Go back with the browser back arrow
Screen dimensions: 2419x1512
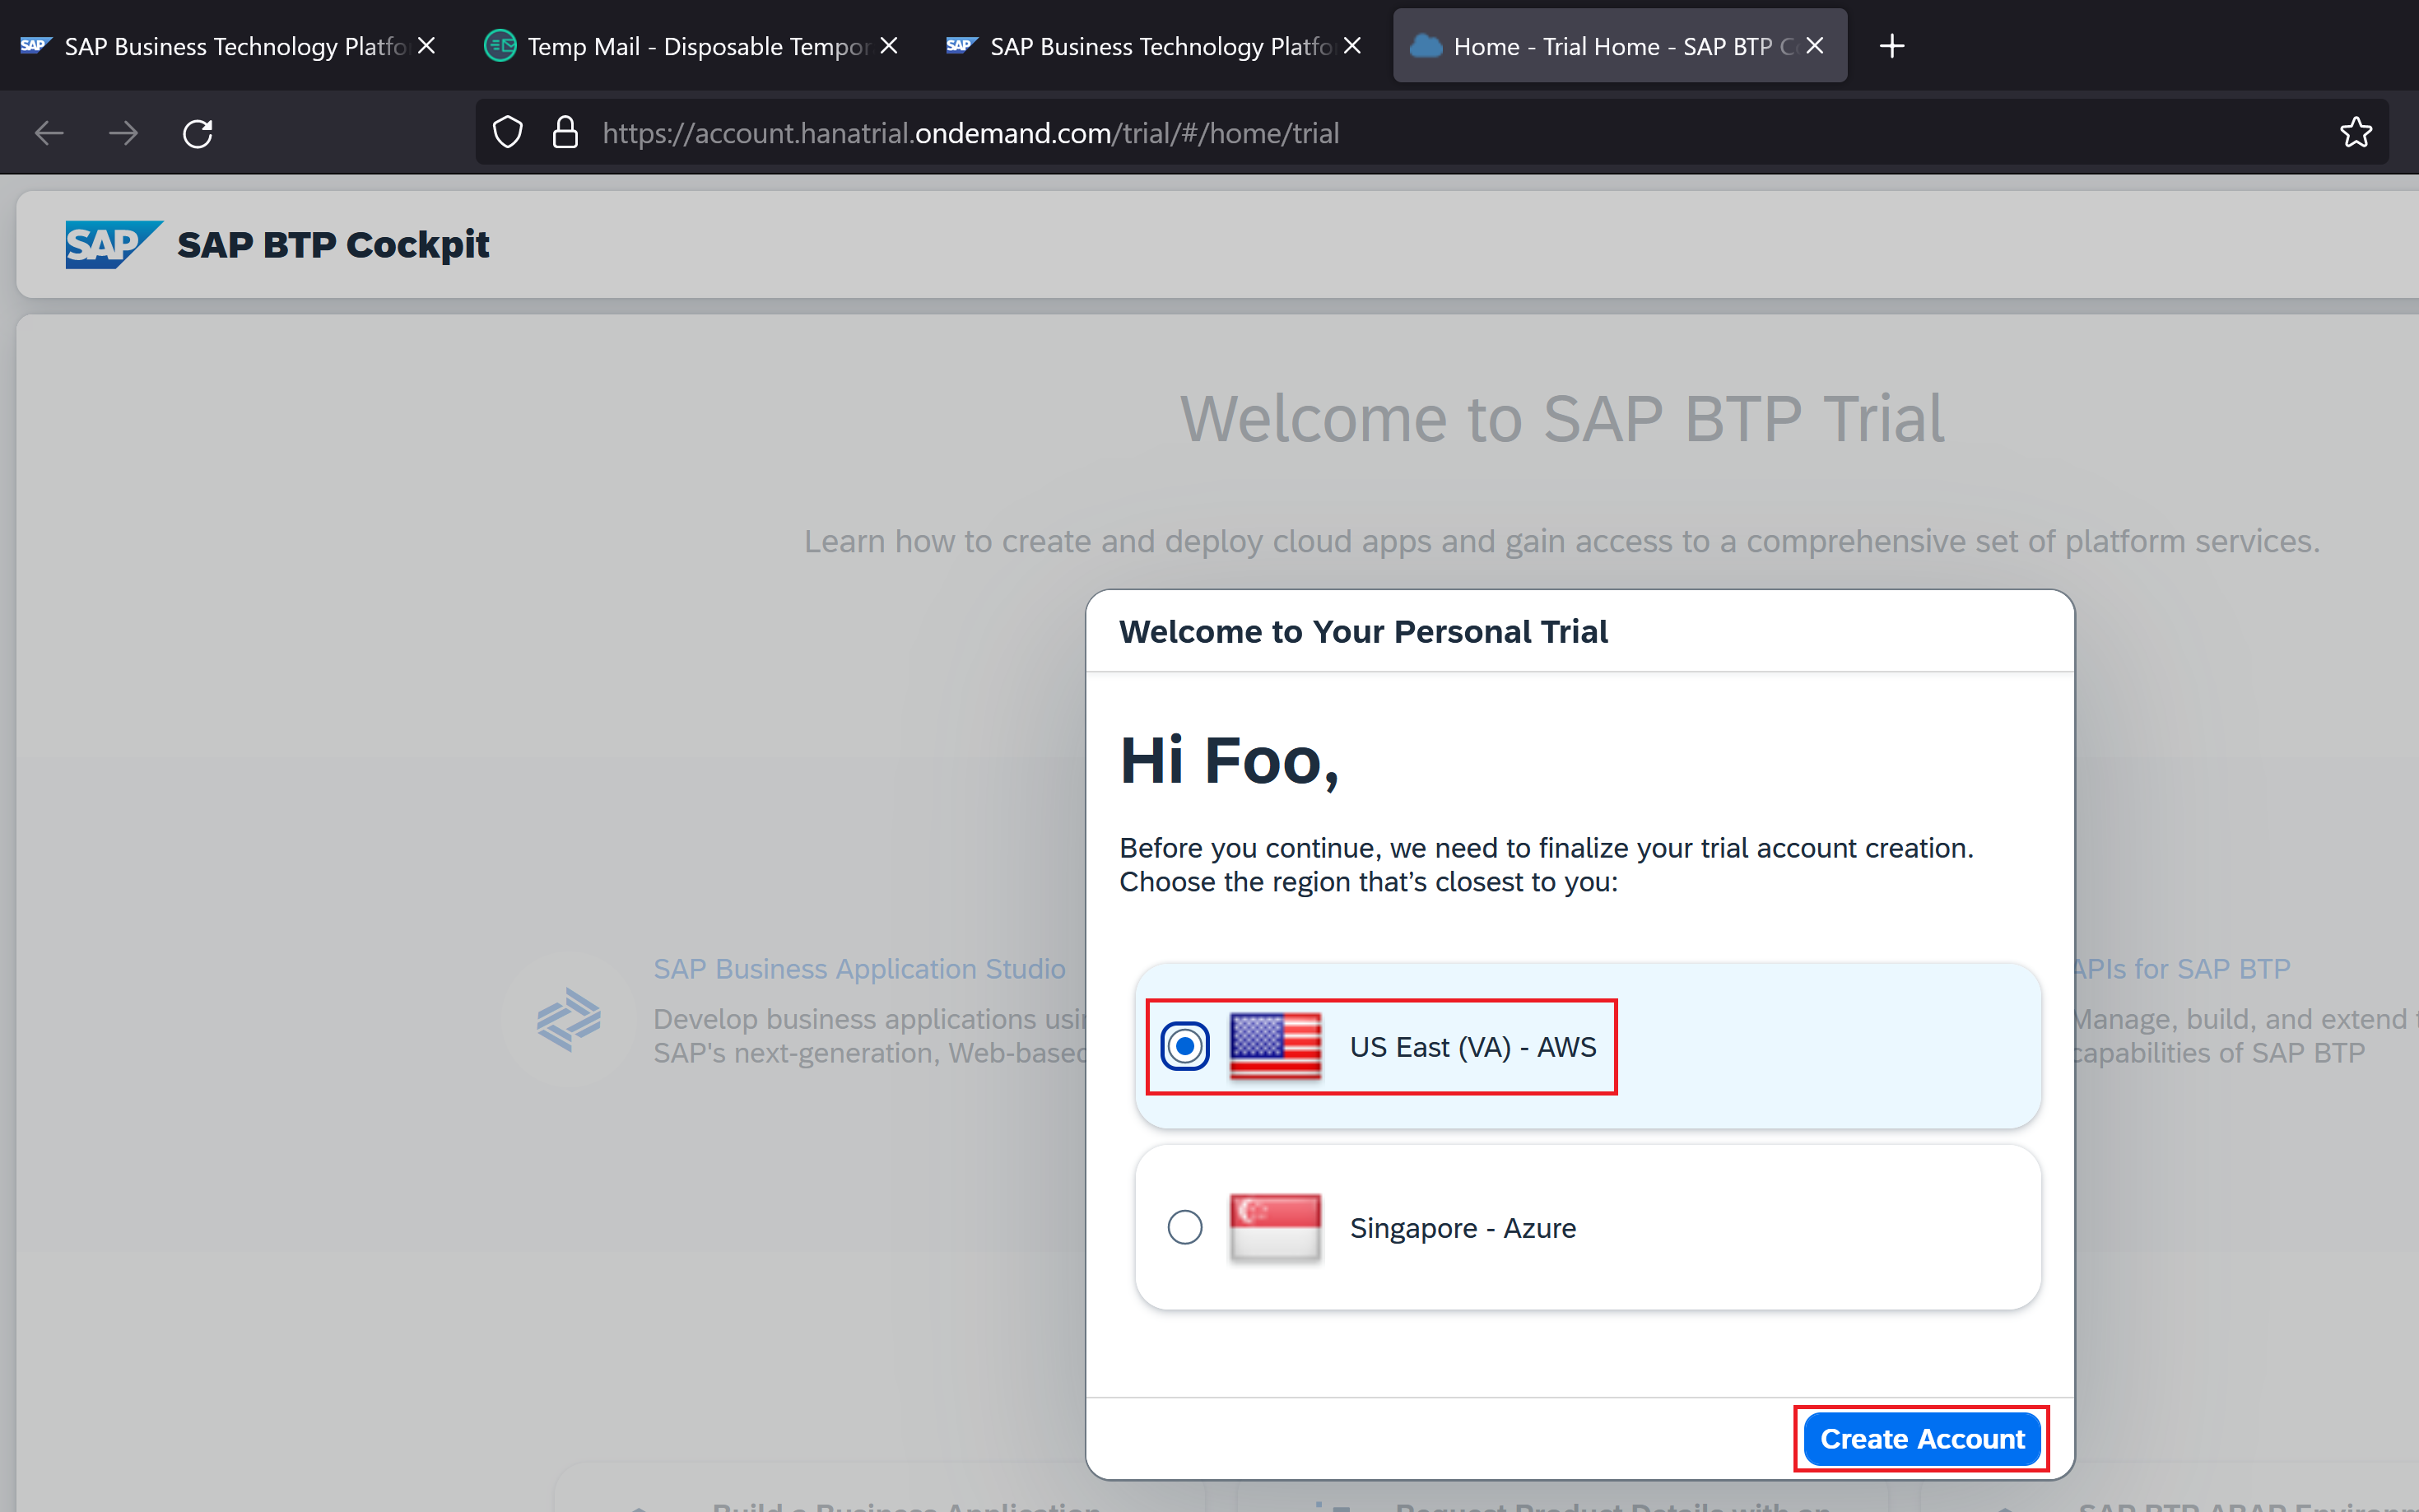click(x=49, y=133)
